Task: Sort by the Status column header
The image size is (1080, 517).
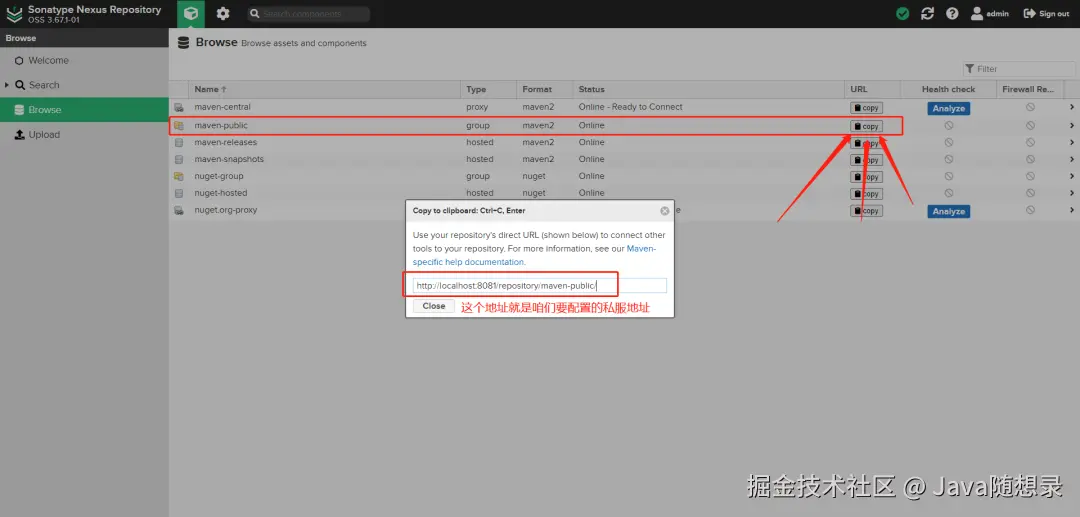Action: pyautogui.click(x=709, y=89)
